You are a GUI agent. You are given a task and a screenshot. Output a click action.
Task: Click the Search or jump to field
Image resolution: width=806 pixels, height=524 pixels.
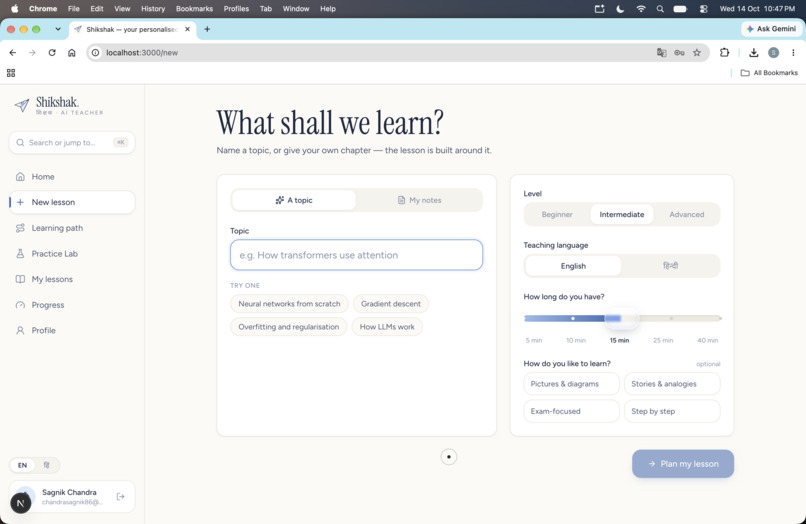pyautogui.click(x=72, y=142)
